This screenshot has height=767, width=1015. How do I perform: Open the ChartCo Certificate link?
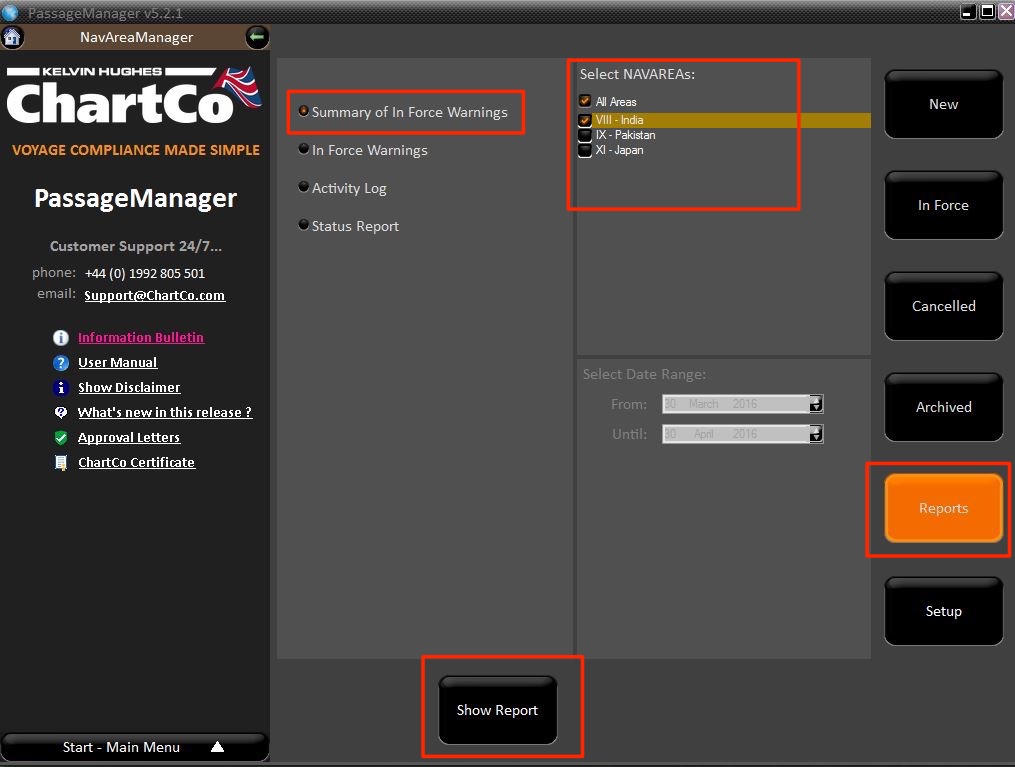pyautogui.click(x=136, y=463)
